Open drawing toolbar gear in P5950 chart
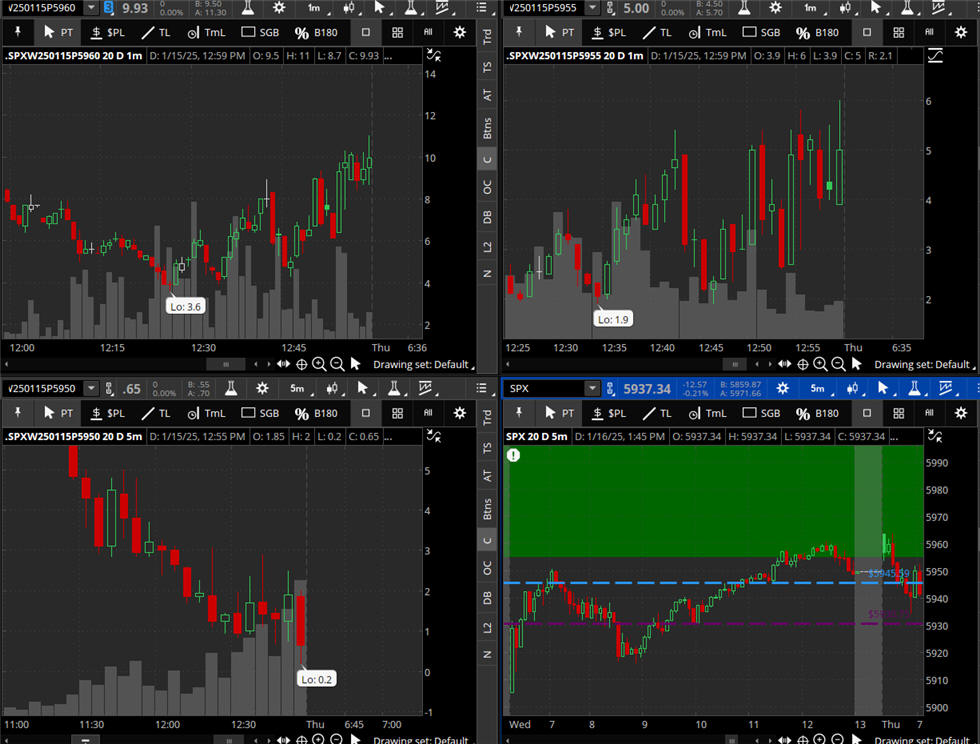 pos(459,413)
